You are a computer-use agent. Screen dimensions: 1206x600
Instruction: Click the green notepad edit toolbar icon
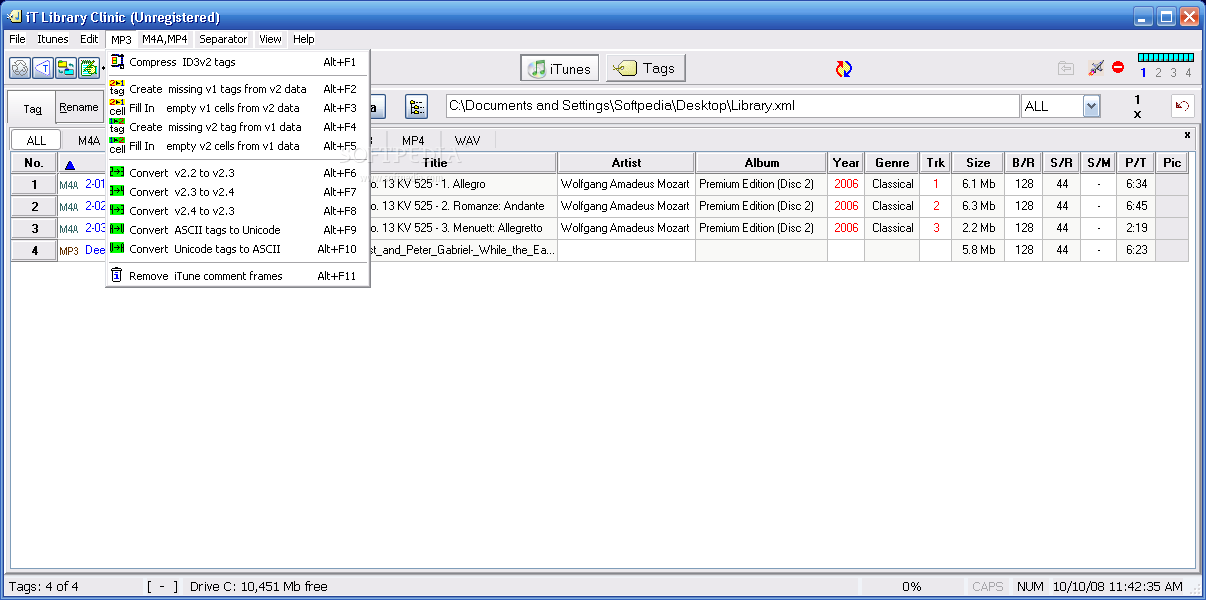click(89, 68)
